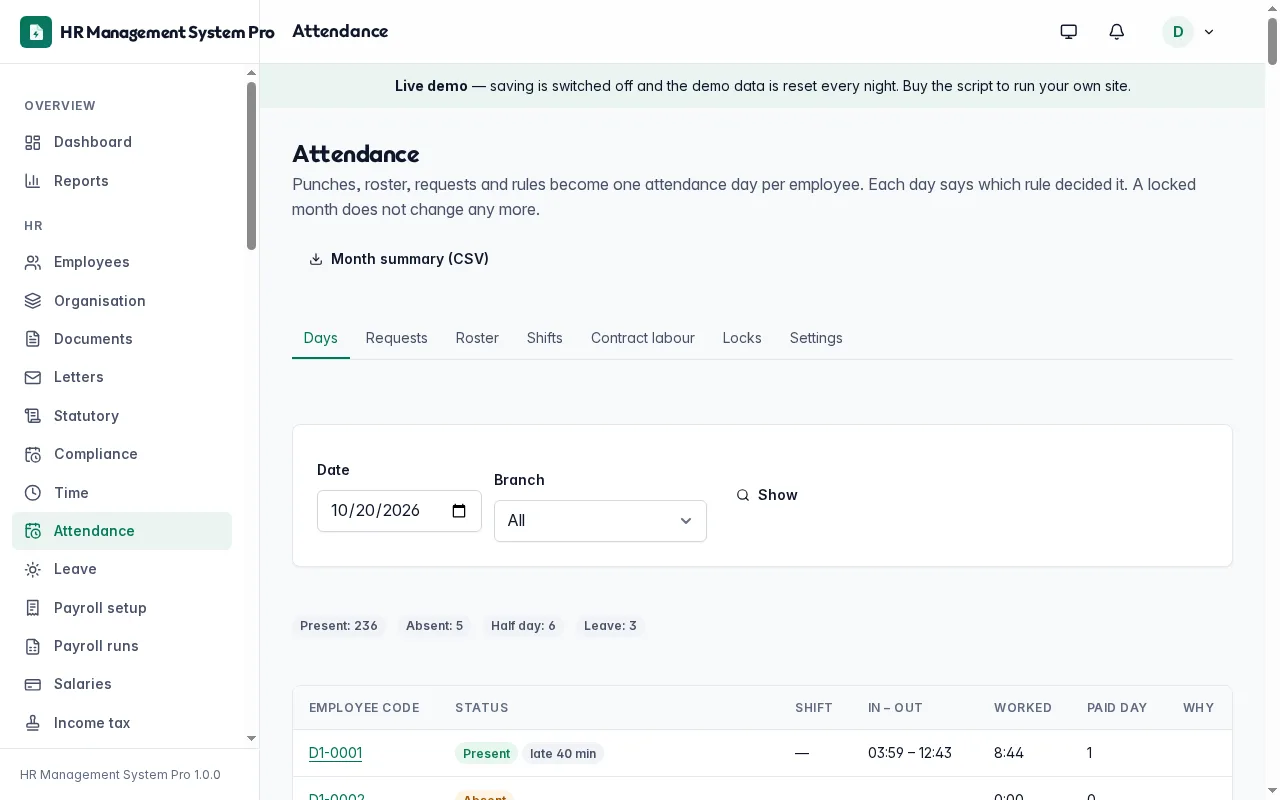Image resolution: width=1280 pixels, height=800 pixels.
Task: Open the calendar picker in Date field
Action: [459, 511]
